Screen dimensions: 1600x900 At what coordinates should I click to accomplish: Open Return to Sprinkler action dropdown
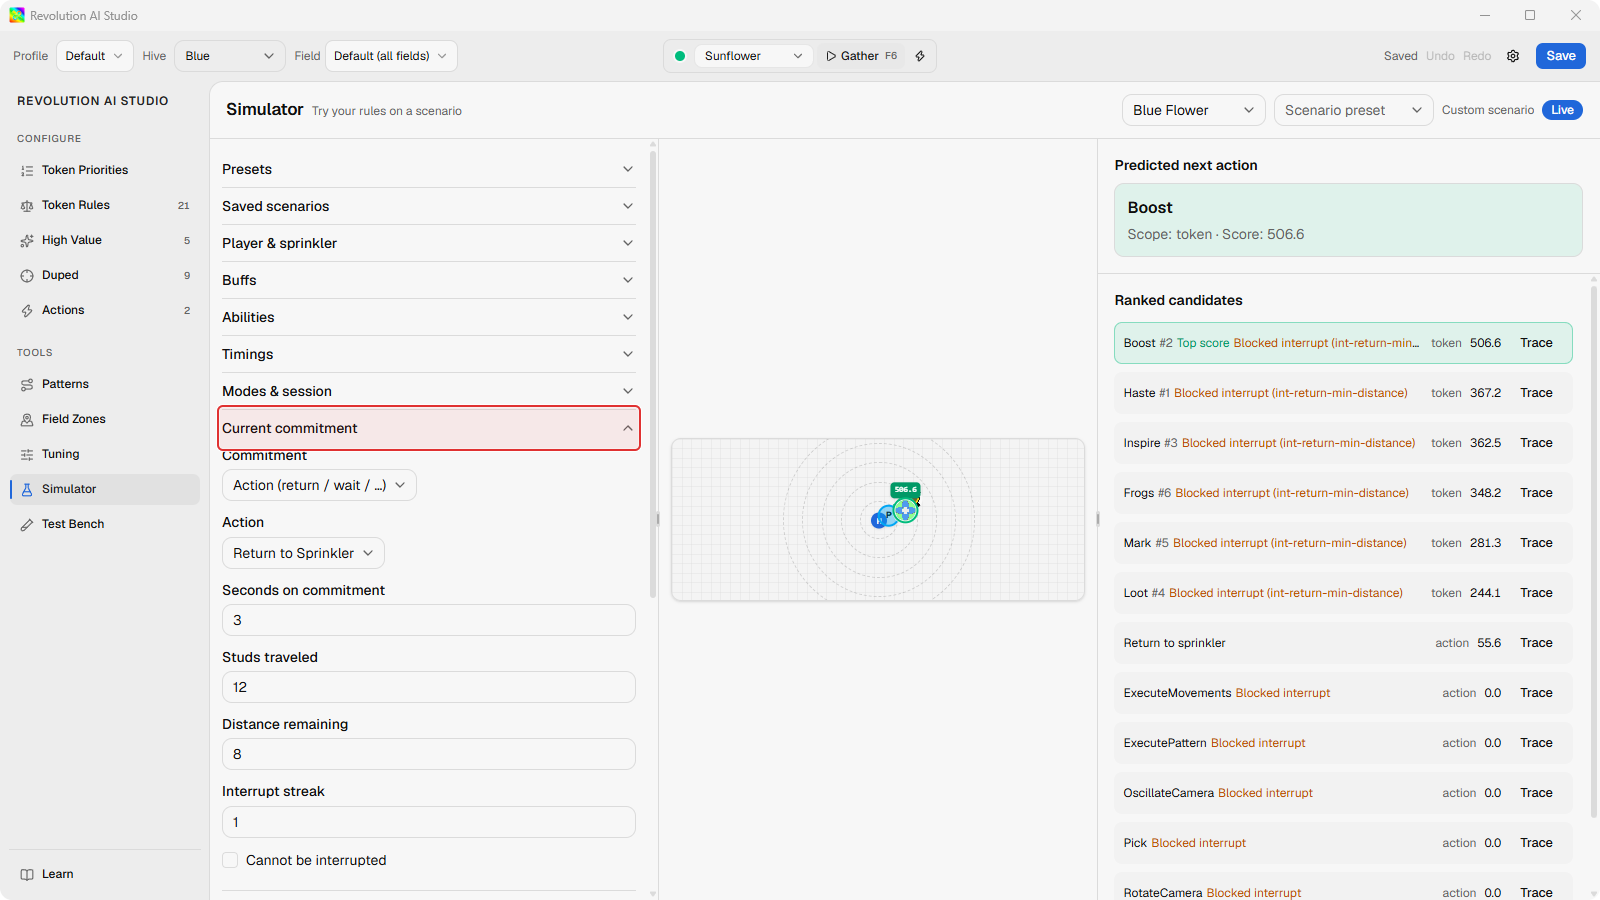(303, 553)
